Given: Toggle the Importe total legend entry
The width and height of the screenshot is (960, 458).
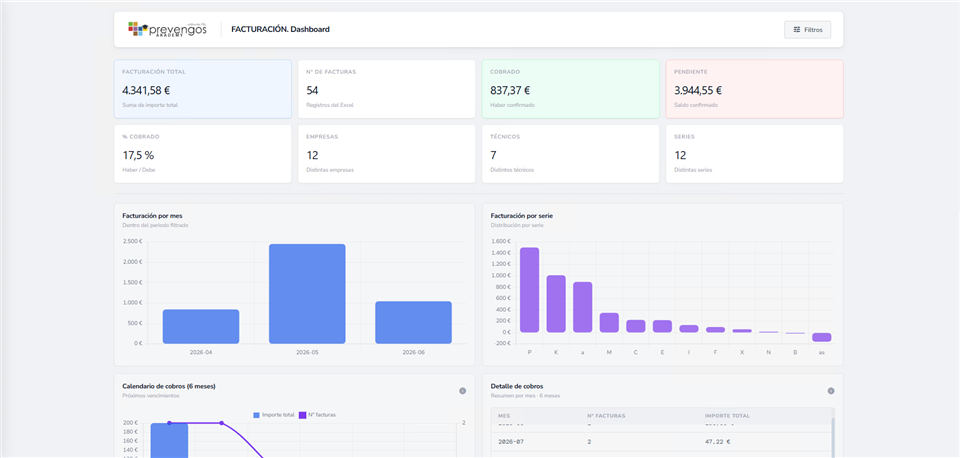Looking at the screenshot, I should pos(274,415).
